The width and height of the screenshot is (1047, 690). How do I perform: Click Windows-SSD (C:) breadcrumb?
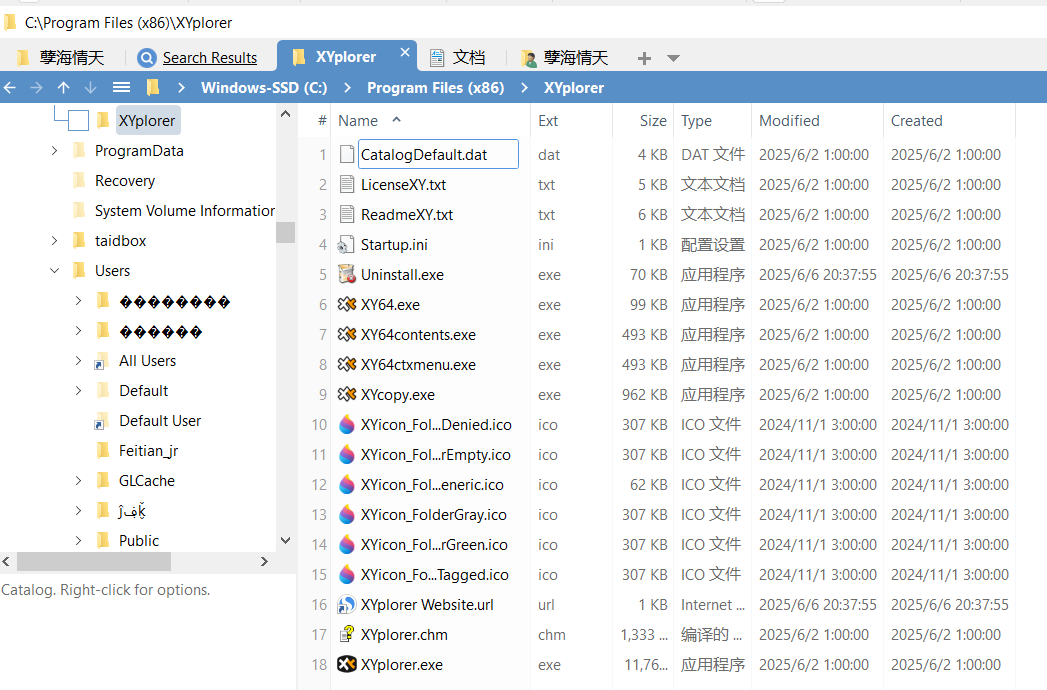pos(264,88)
